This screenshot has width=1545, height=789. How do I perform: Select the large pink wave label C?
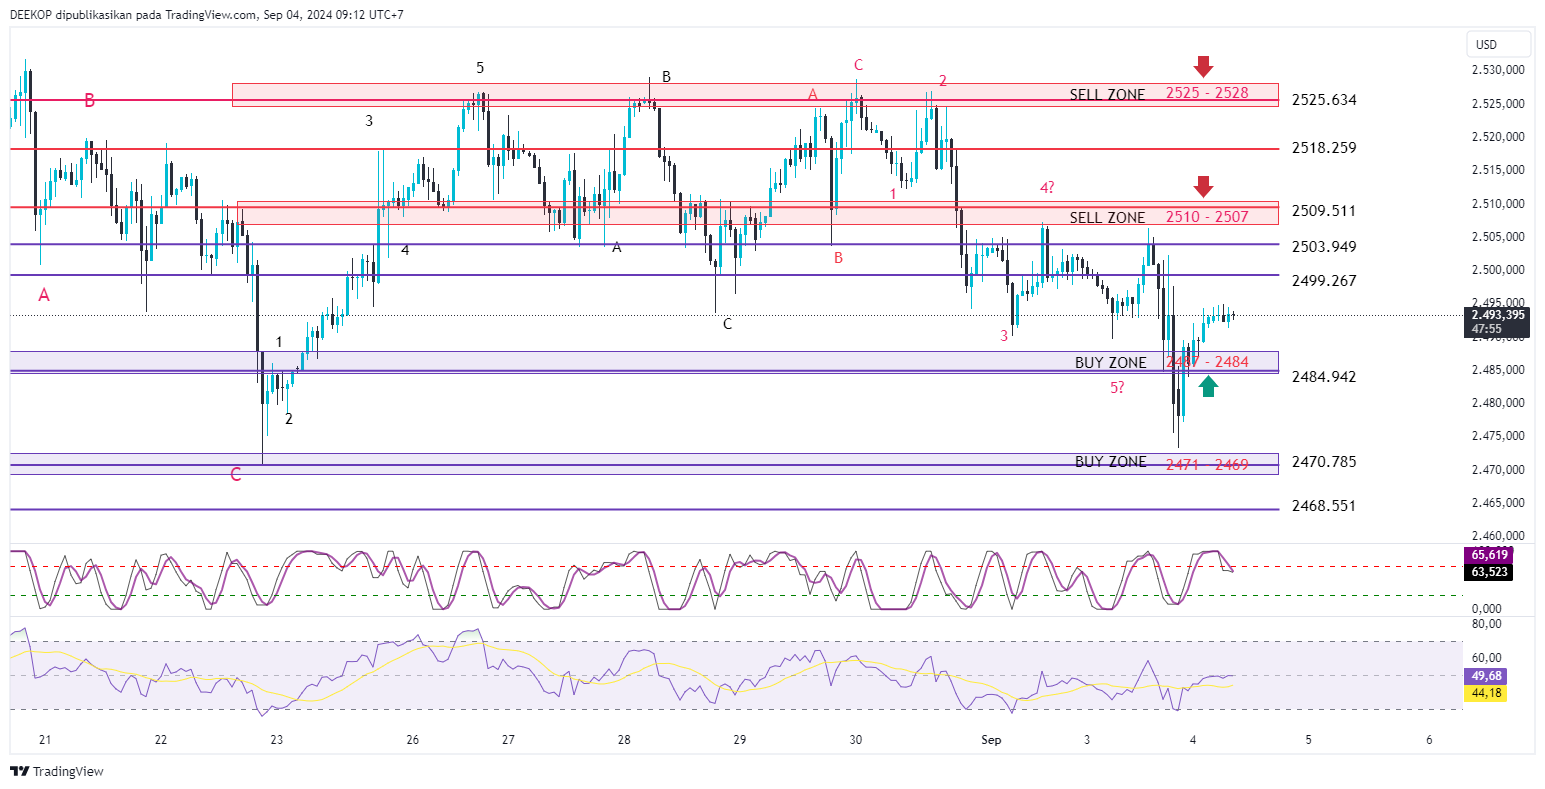236,475
